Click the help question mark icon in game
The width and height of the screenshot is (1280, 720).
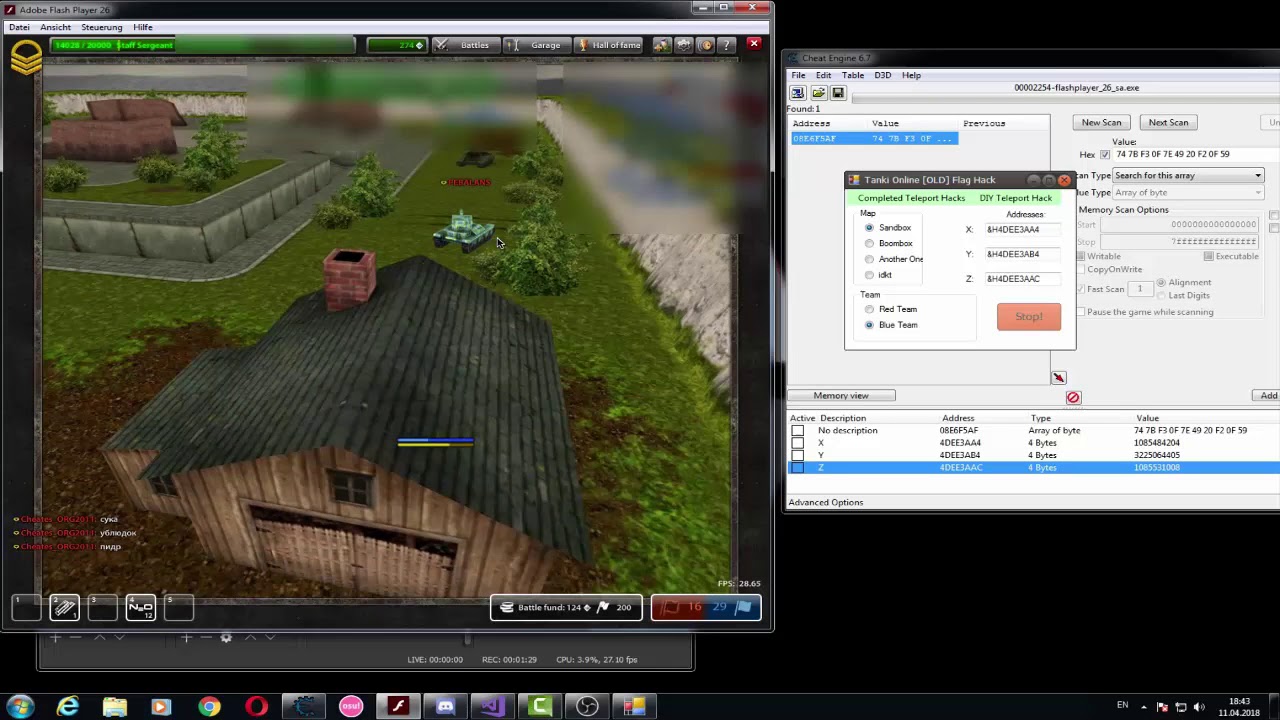coord(728,45)
